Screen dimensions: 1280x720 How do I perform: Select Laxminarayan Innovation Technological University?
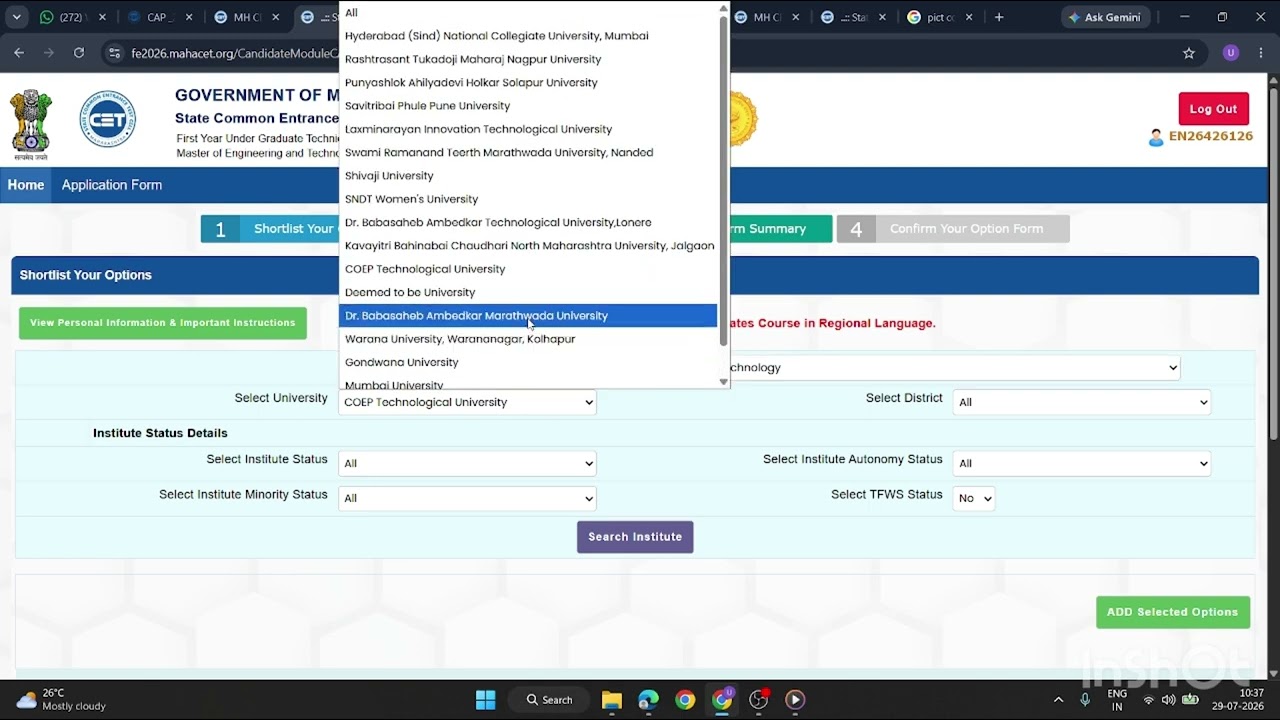point(528,129)
